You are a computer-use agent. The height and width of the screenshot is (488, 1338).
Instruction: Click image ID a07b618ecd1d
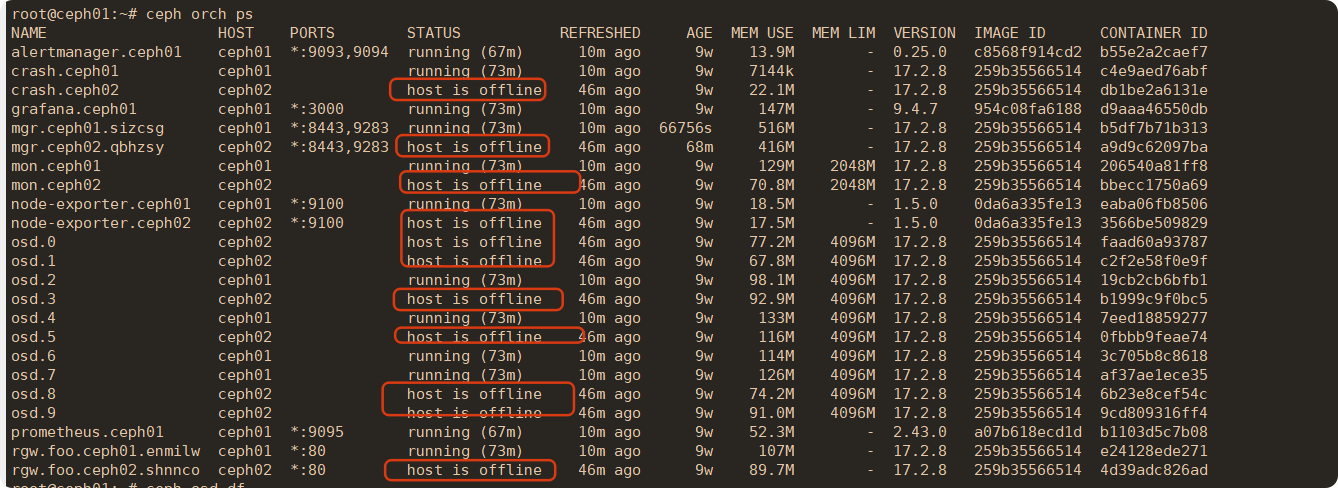(1028, 432)
